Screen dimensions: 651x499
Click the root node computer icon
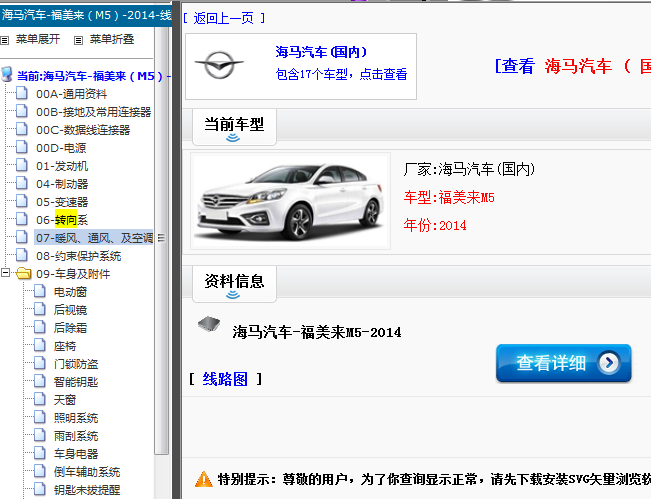click(7, 75)
